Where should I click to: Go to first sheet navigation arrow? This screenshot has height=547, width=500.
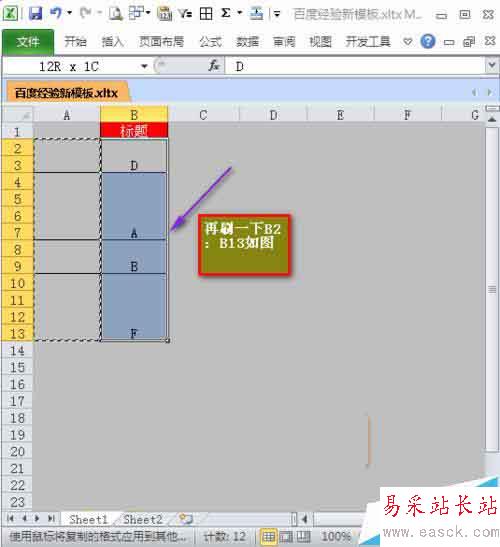coord(11,518)
